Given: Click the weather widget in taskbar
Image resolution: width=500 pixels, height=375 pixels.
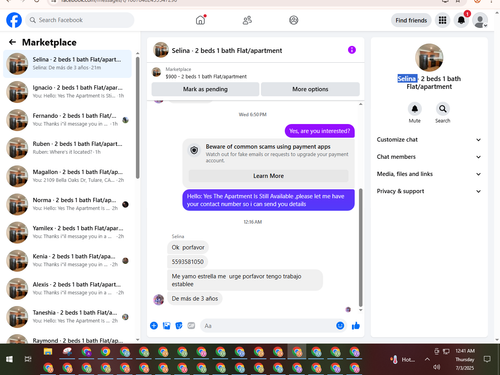Looking at the screenshot, I should click(403, 359).
